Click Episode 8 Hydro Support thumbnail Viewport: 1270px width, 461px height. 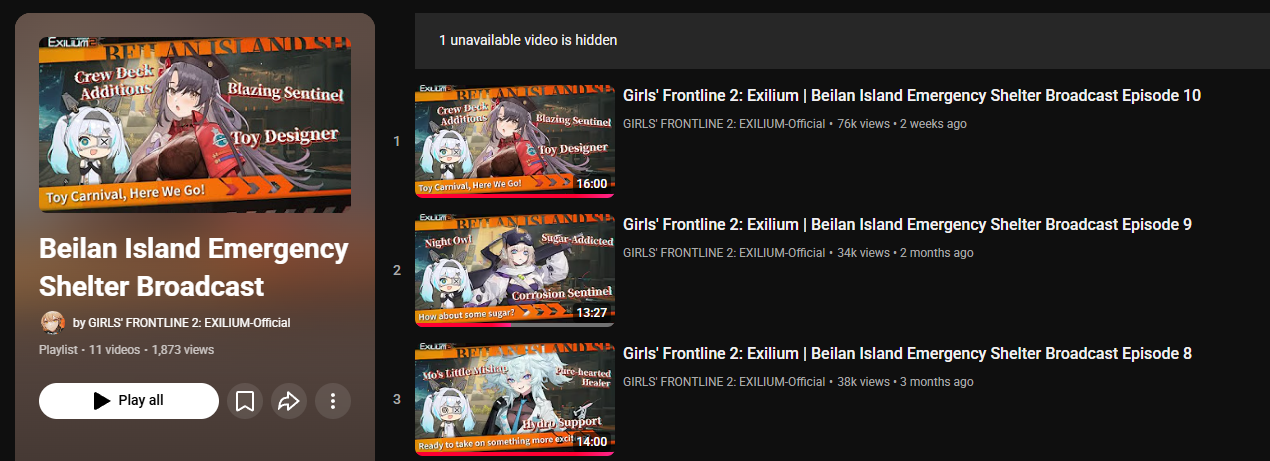[515, 399]
